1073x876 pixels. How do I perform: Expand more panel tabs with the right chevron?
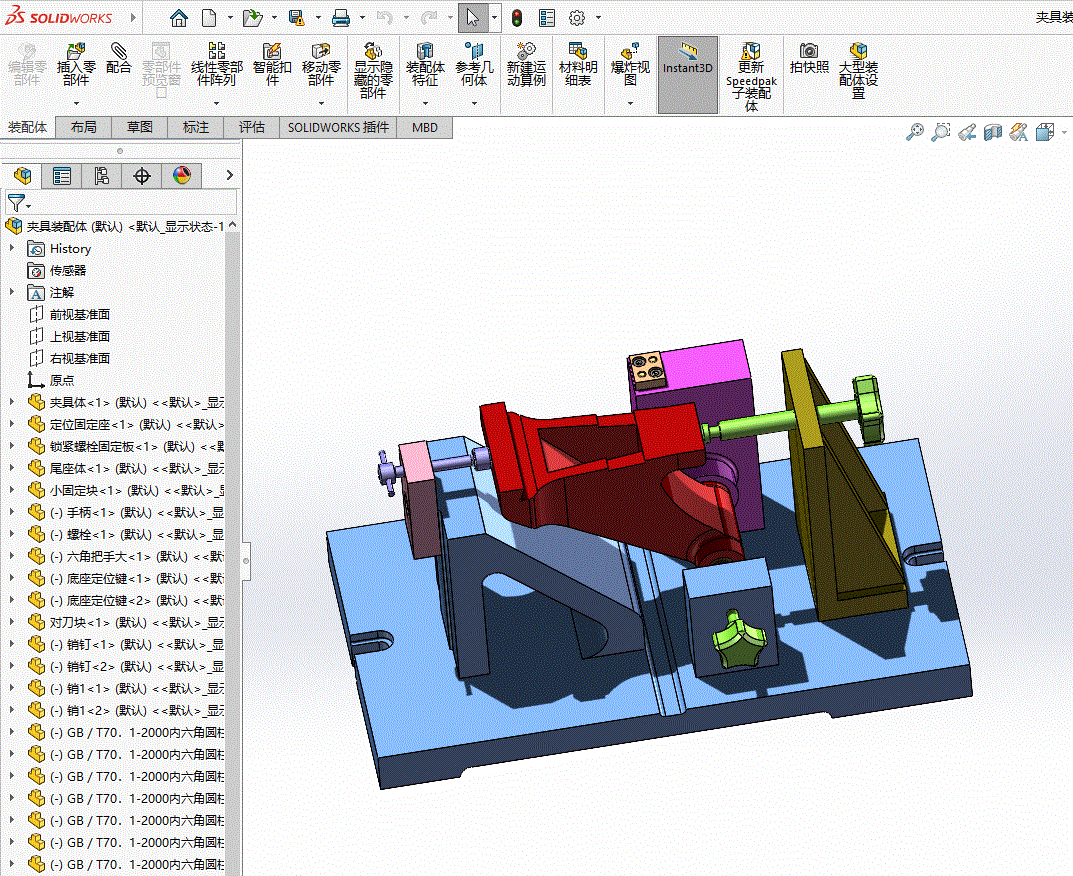coord(229,176)
